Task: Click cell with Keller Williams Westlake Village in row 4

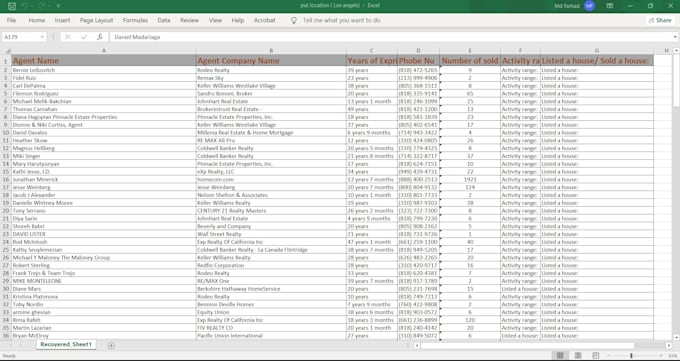Action: coord(271,85)
